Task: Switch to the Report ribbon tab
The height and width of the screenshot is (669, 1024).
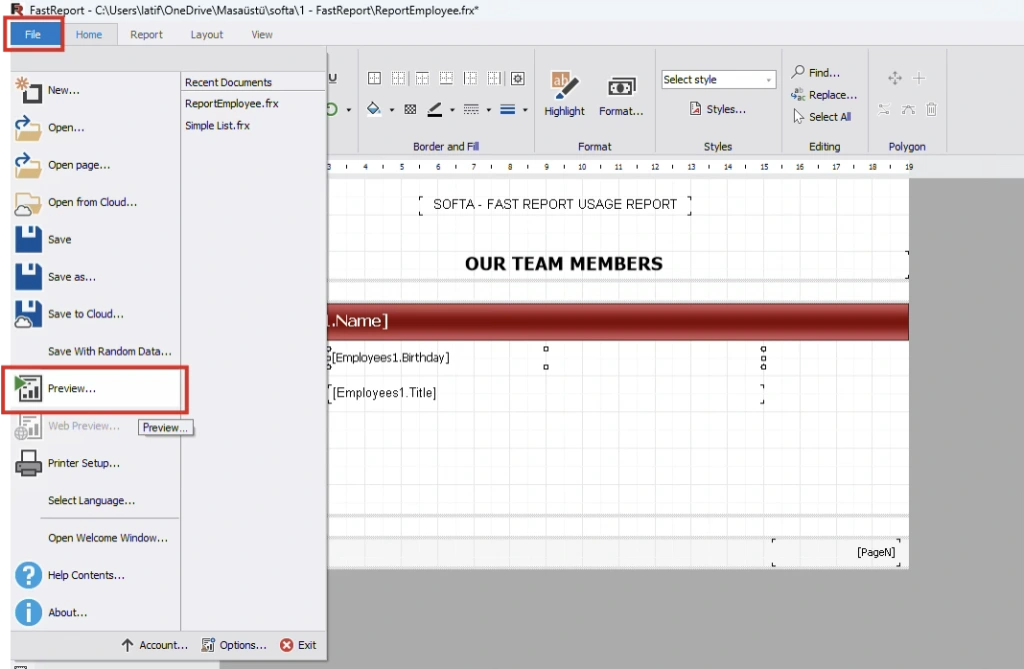Action: (x=146, y=34)
